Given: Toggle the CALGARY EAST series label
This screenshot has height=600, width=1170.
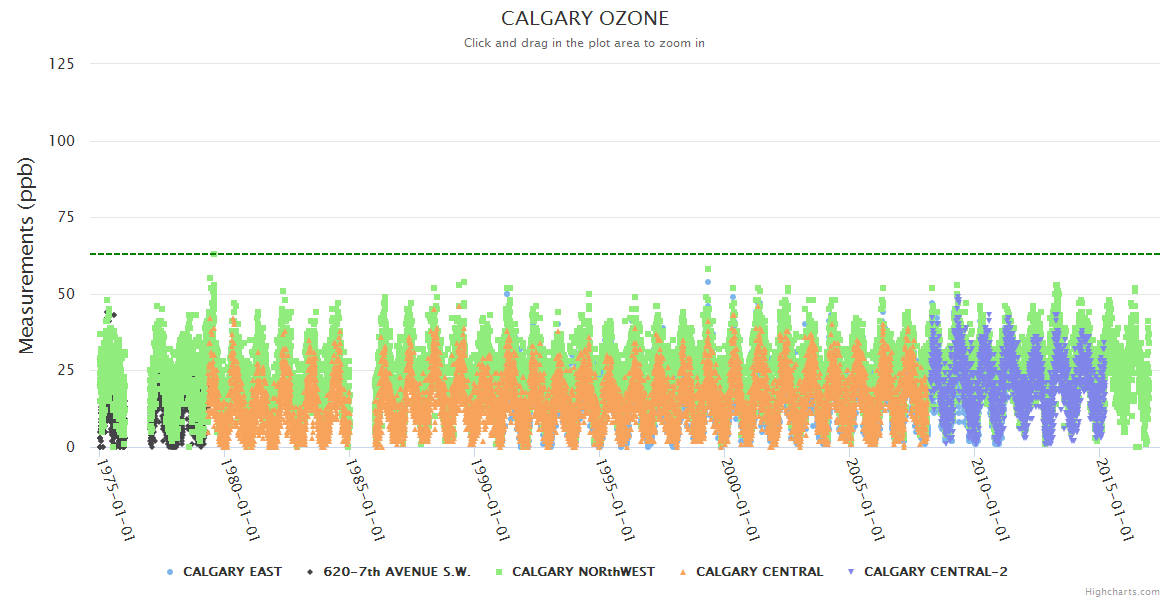Looking at the screenshot, I should (x=232, y=572).
